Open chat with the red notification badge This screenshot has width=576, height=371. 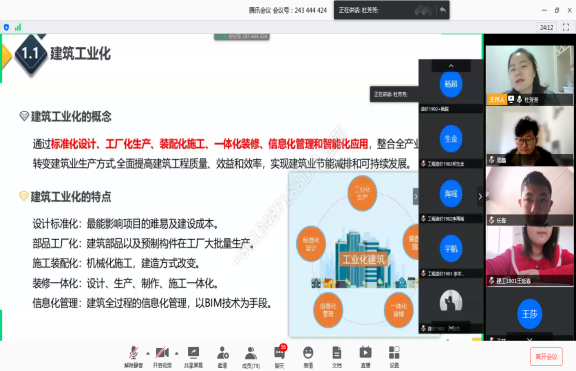[x=280, y=357]
